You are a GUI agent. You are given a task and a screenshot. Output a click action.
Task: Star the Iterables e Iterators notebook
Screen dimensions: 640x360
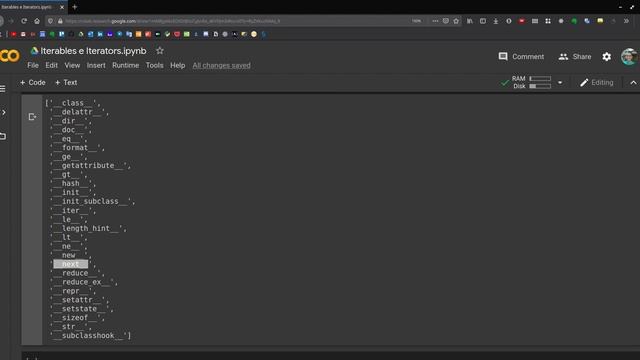tap(160, 51)
